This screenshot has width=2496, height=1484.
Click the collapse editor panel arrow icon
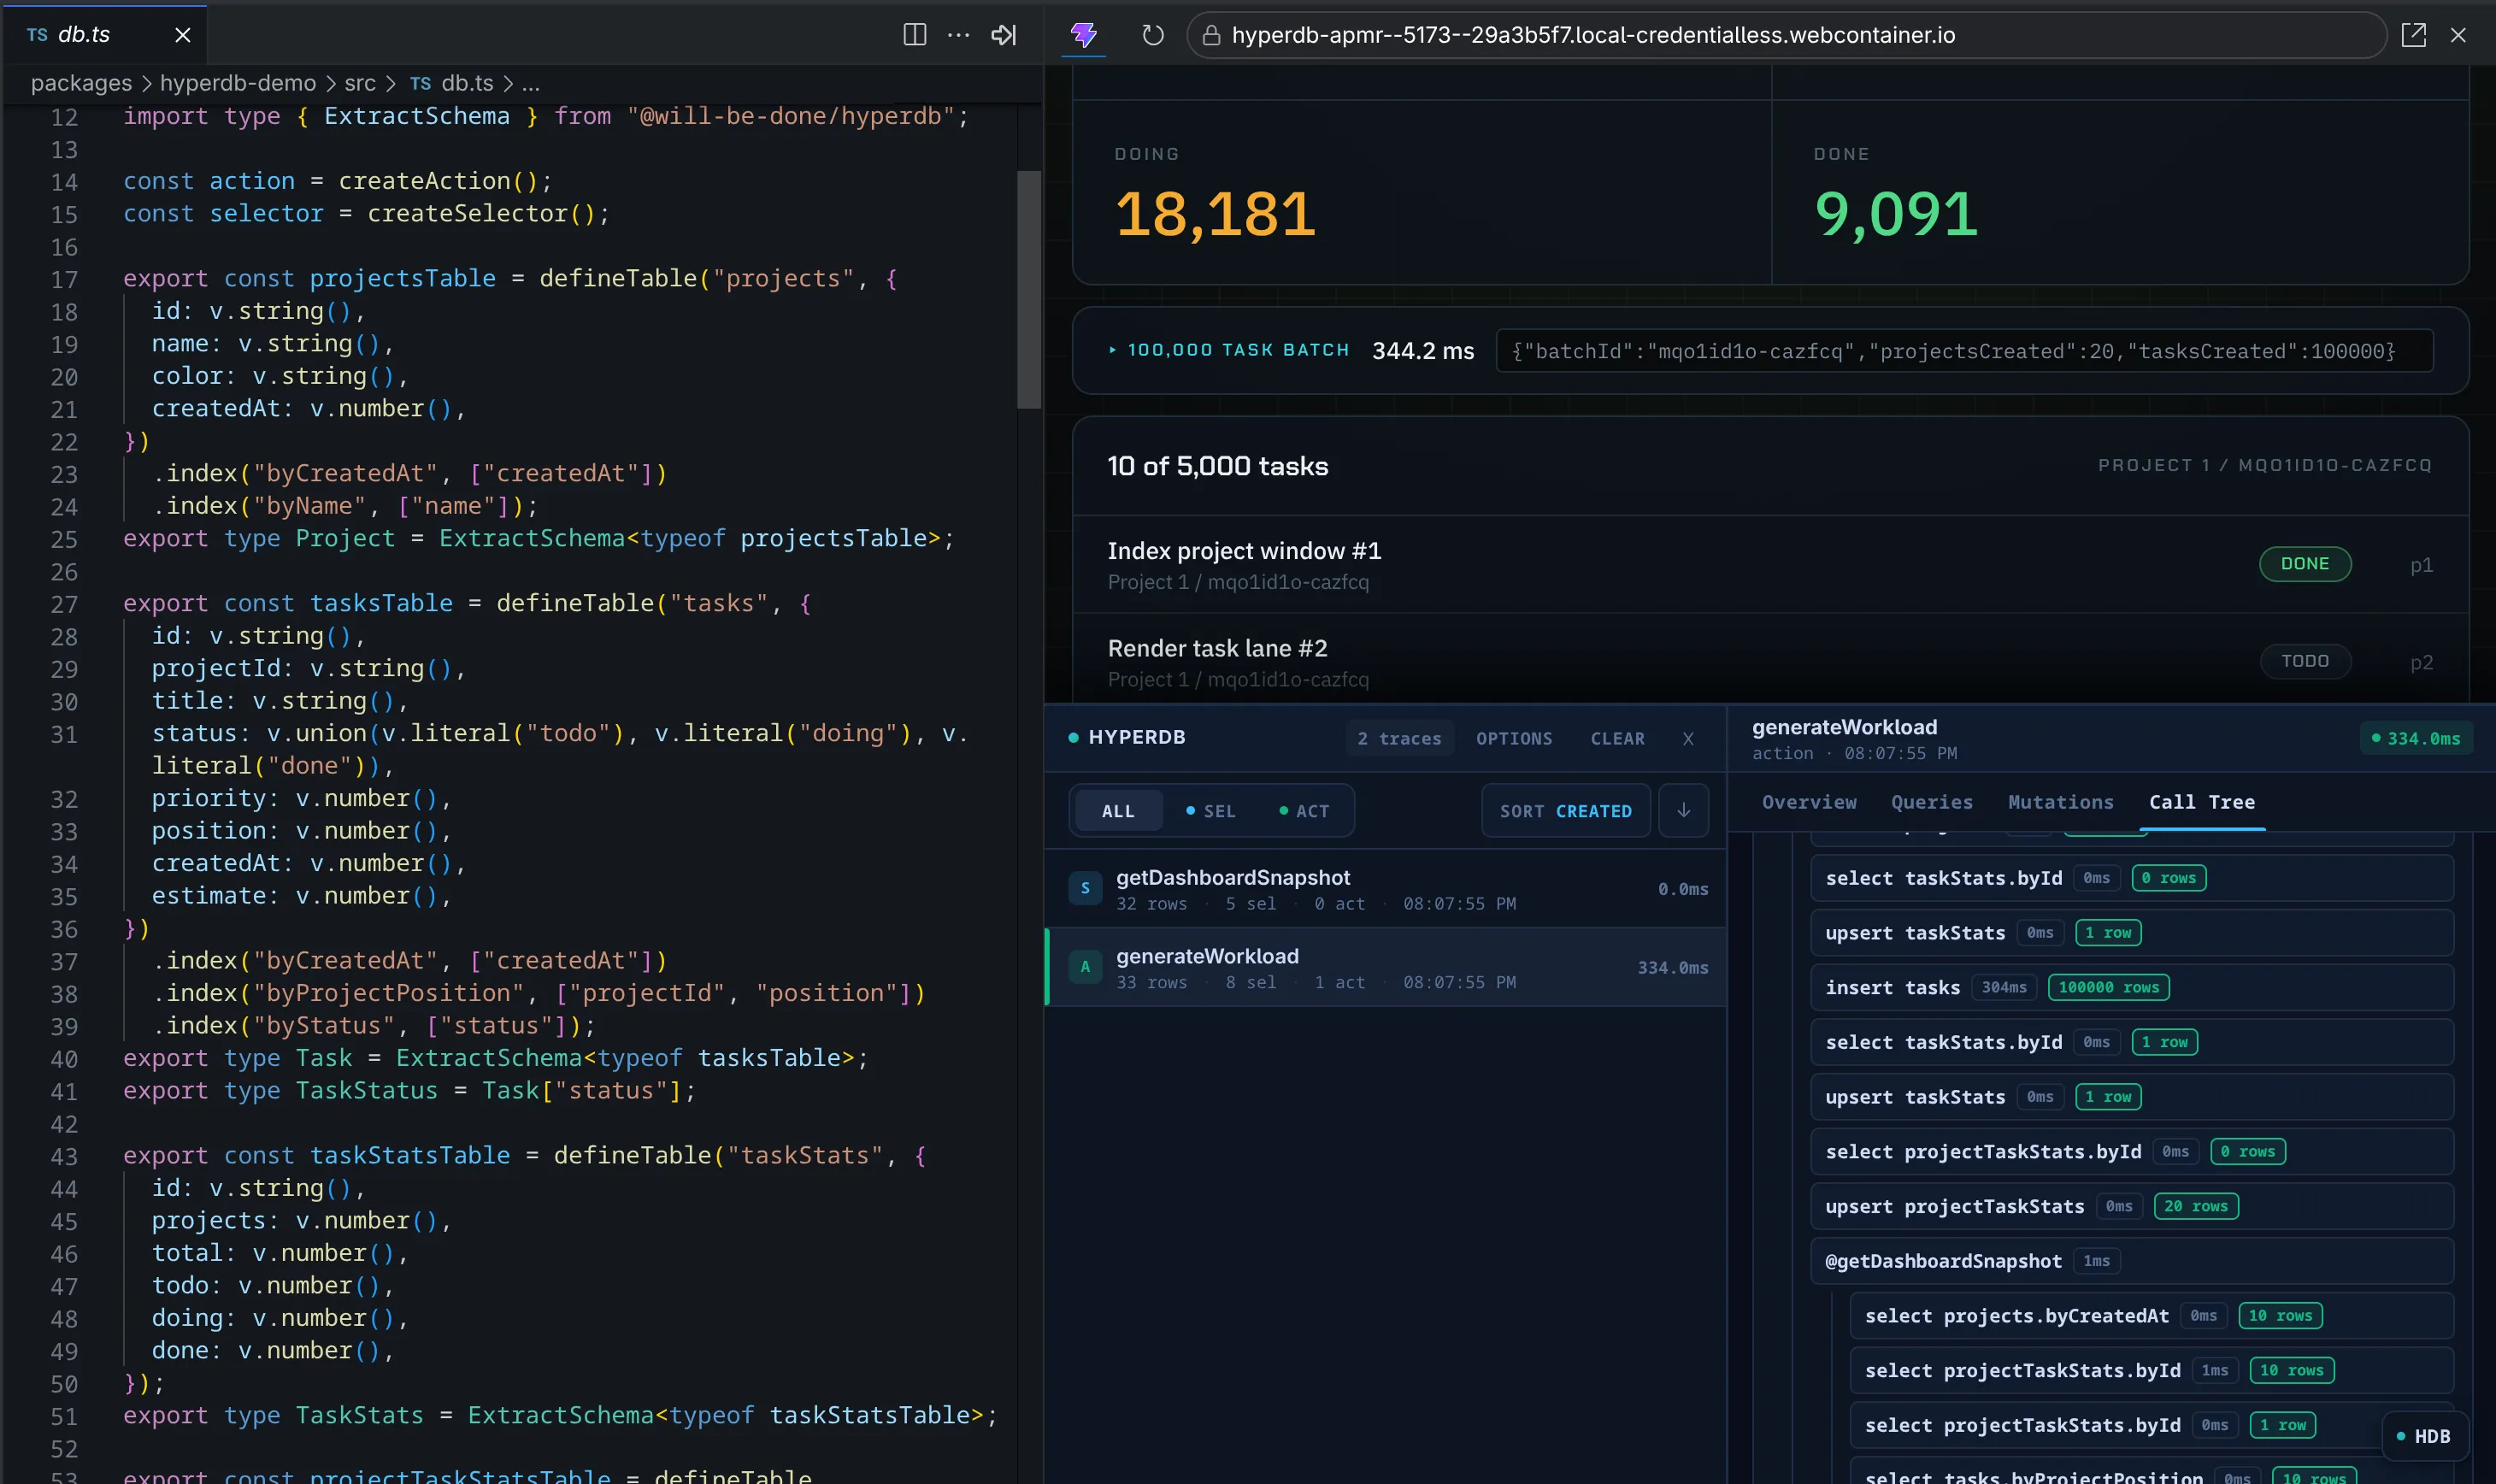click(1003, 35)
